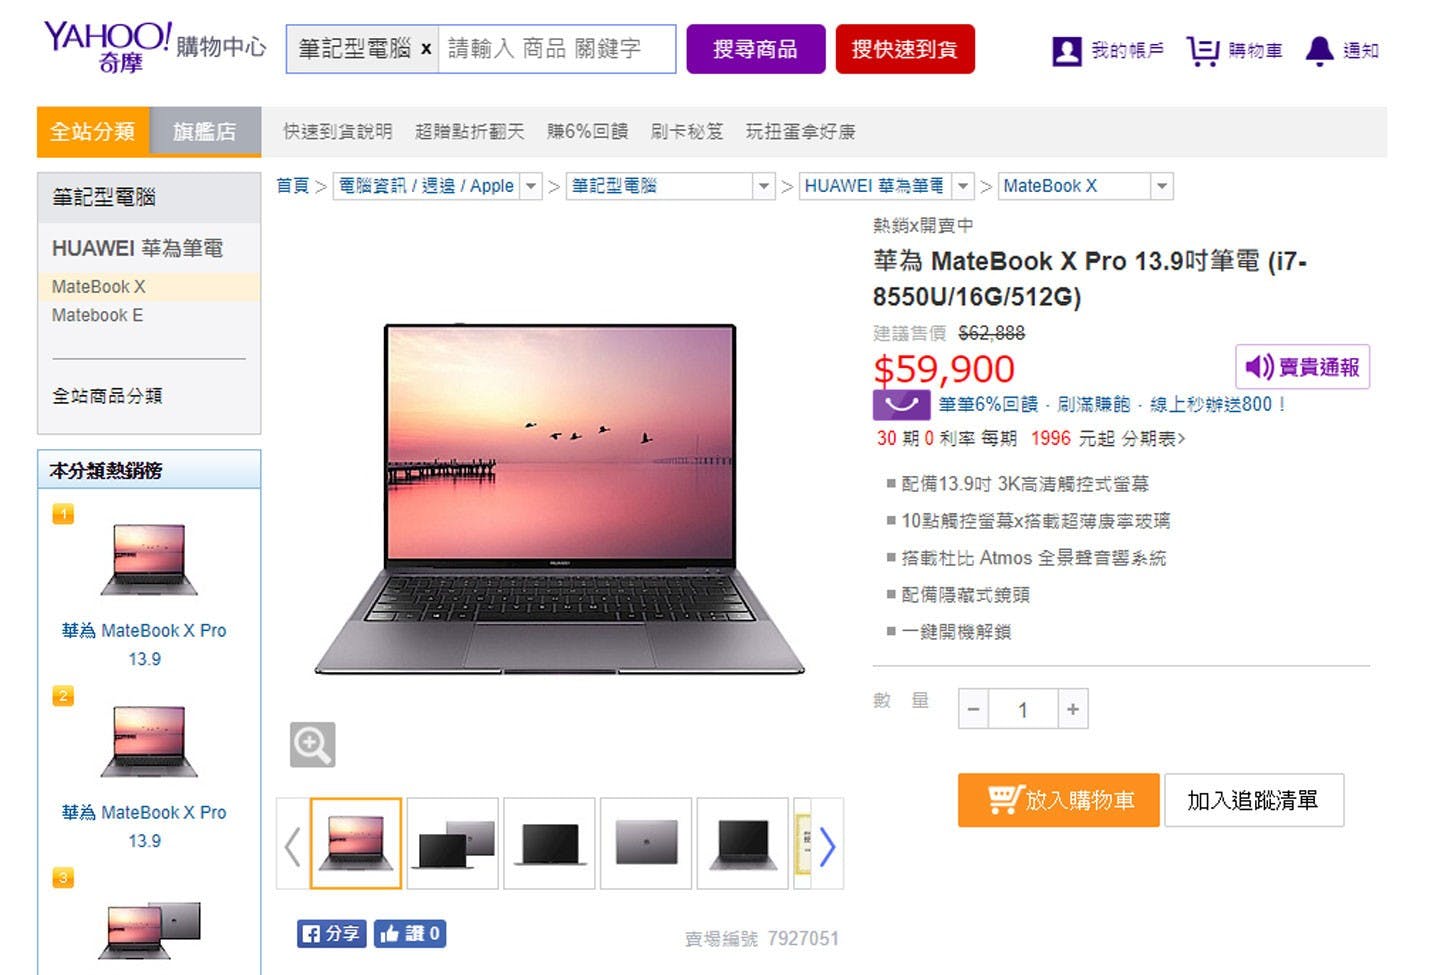Increase quantity with the plus button
The image size is (1440, 975).
(1072, 709)
